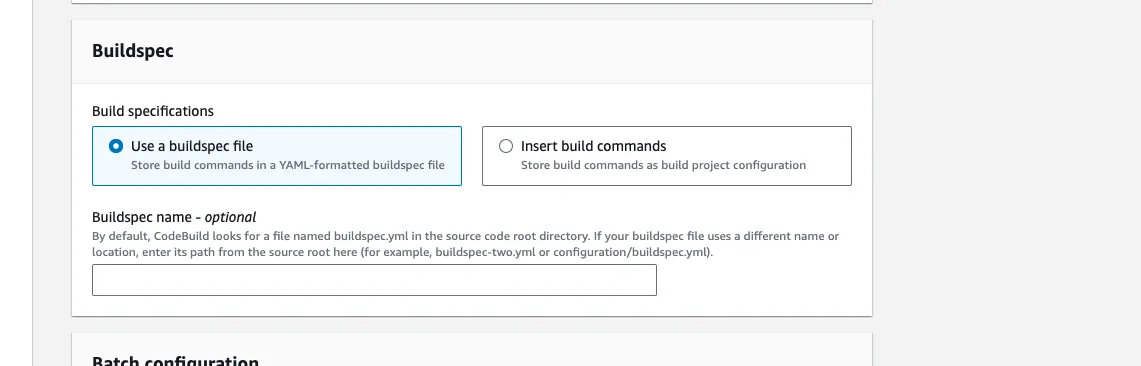Click the gray Buildspec header bar
This screenshot has width=1141, height=366.
[472, 52]
